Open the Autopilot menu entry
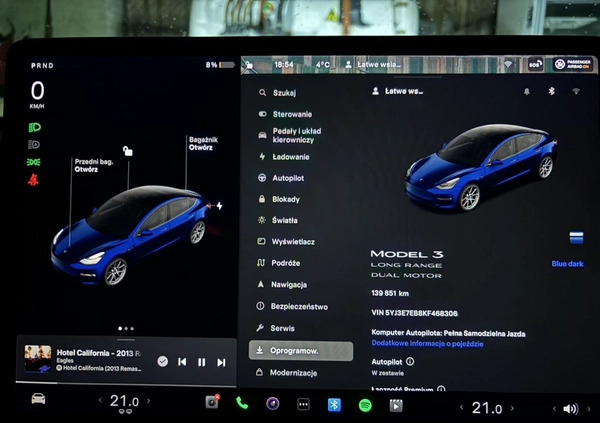Image resolution: width=600 pixels, height=423 pixels. 281,178
